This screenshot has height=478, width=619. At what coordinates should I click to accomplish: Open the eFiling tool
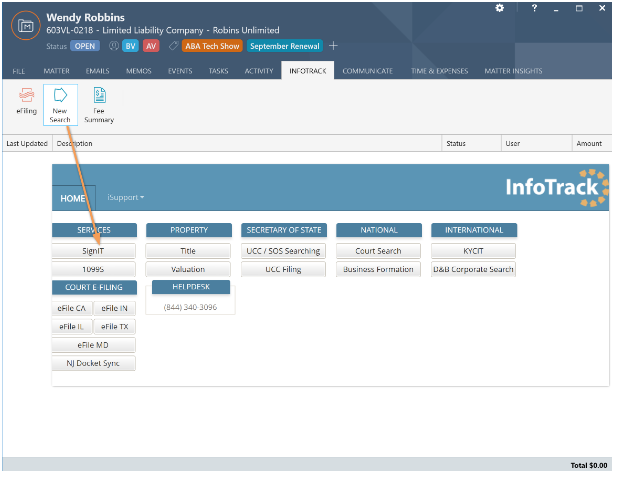click(26, 101)
